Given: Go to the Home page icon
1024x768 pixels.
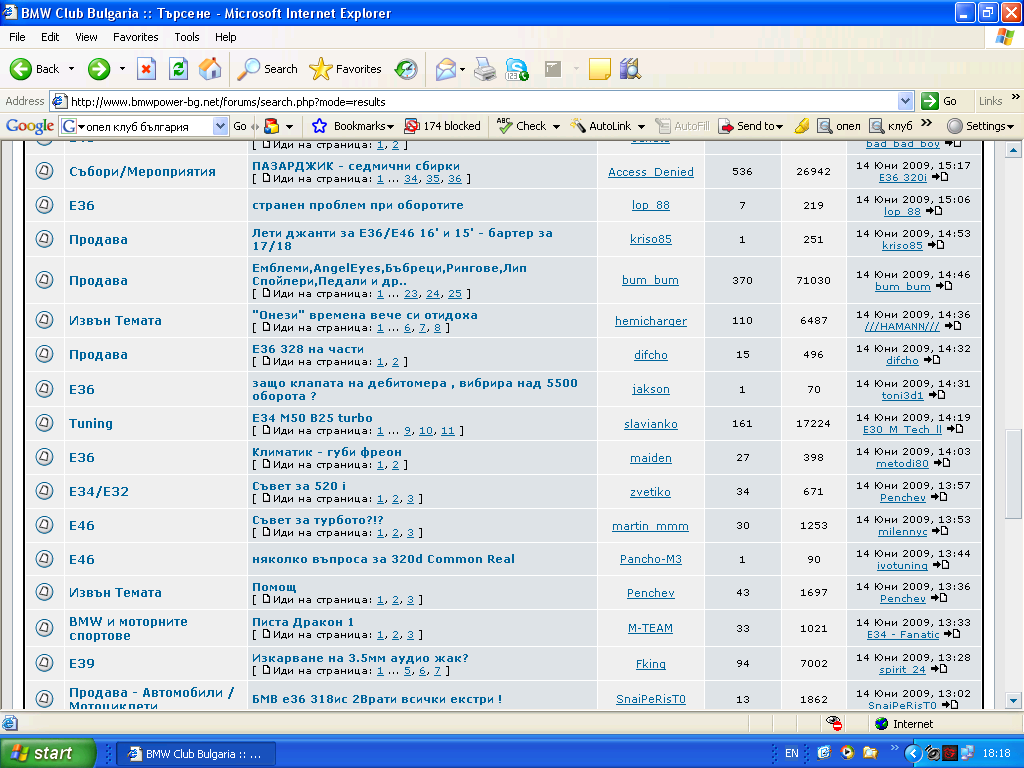Looking at the screenshot, I should coord(210,69).
